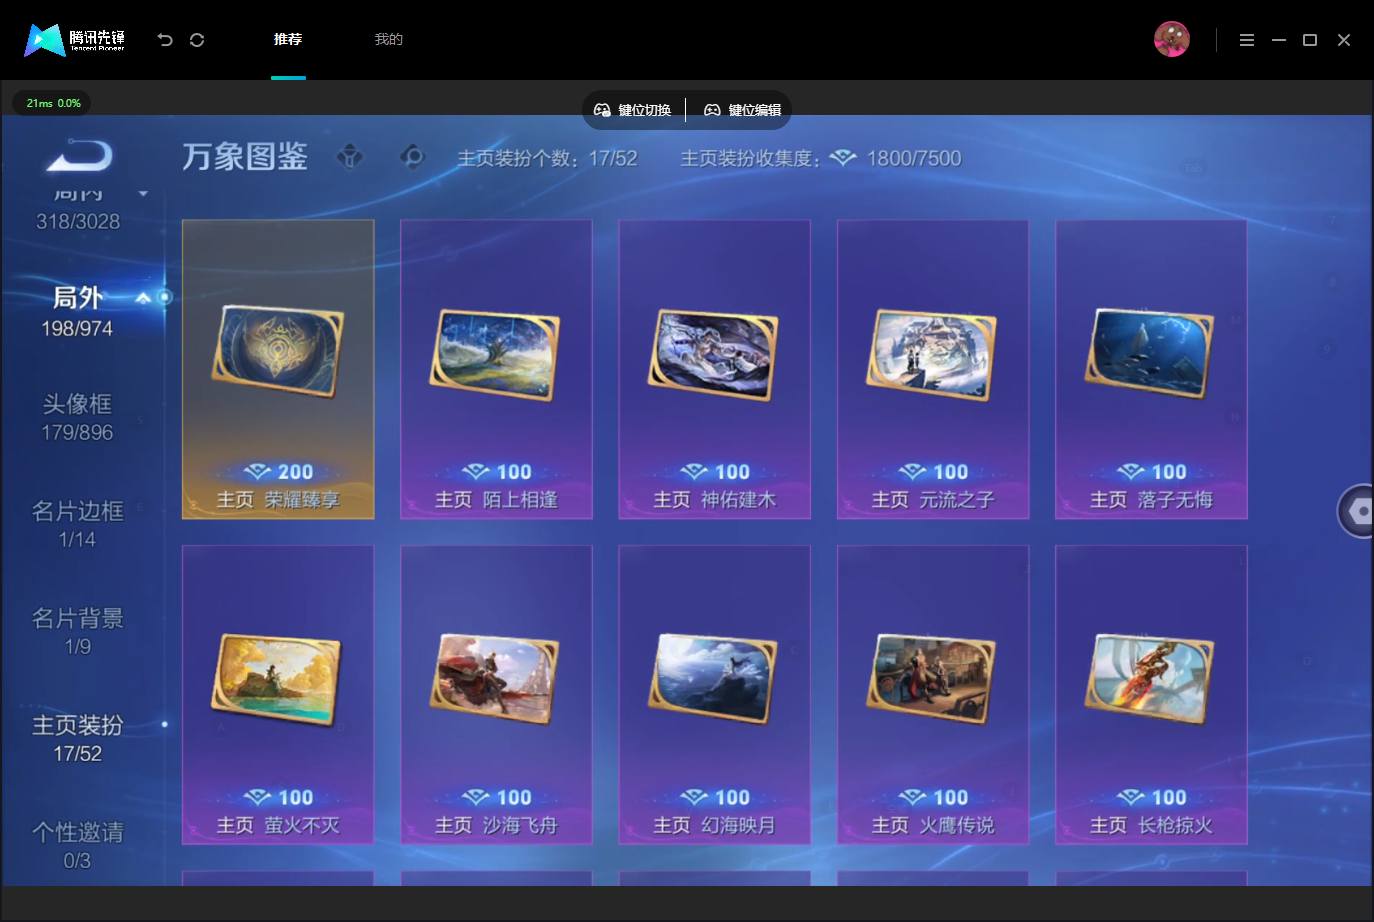Click 主页装扮收集度 label
Viewport: 1374px width, 922px height.
tap(750, 158)
